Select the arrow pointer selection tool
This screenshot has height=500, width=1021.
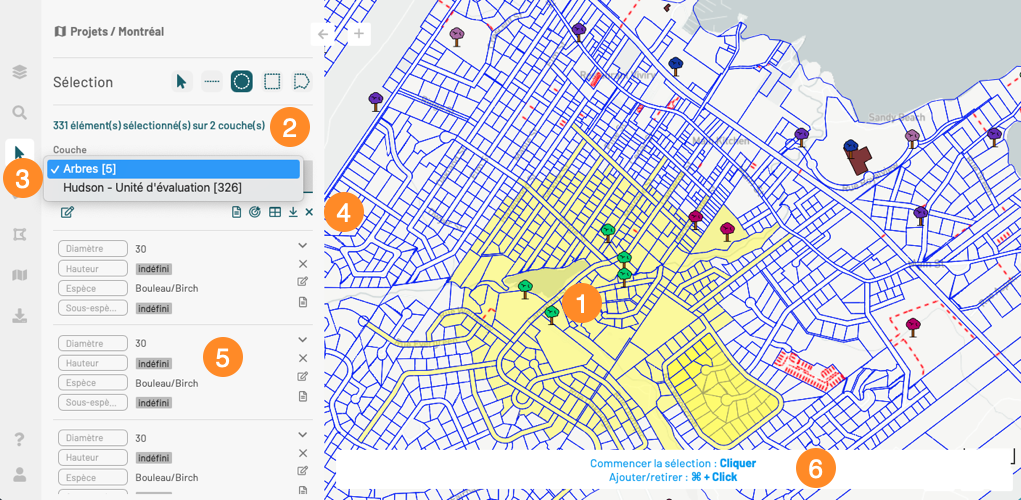pyautogui.click(x=181, y=82)
